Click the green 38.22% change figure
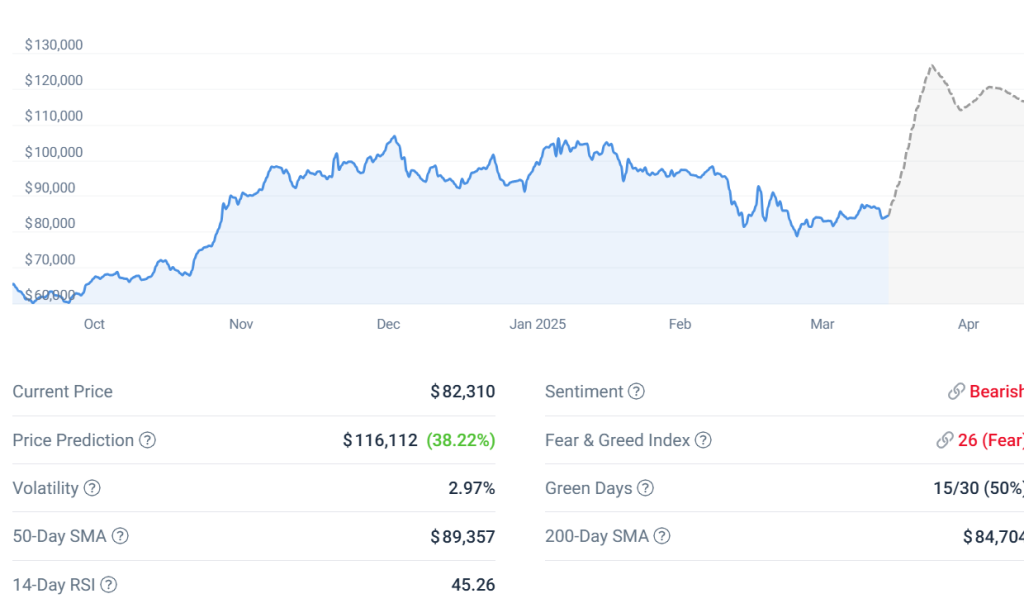The image size is (1024, 608). tap(460, 440)
